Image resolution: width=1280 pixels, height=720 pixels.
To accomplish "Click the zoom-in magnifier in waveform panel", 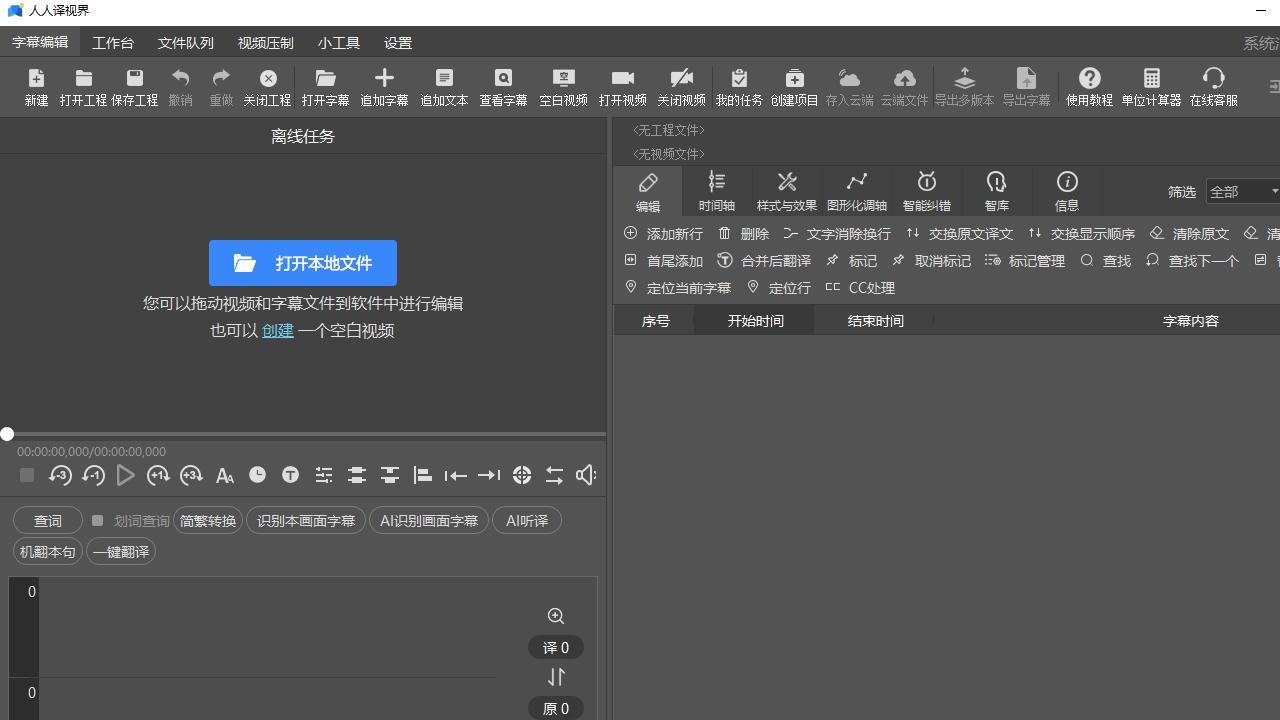I will click(x=556, y=616).
